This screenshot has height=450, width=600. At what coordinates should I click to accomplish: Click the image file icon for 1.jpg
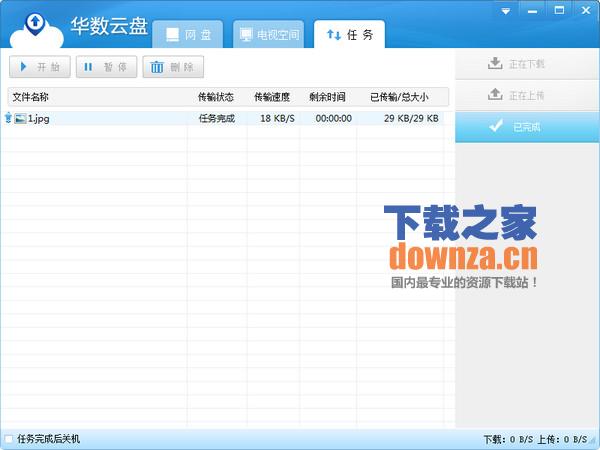coord(20,118)
